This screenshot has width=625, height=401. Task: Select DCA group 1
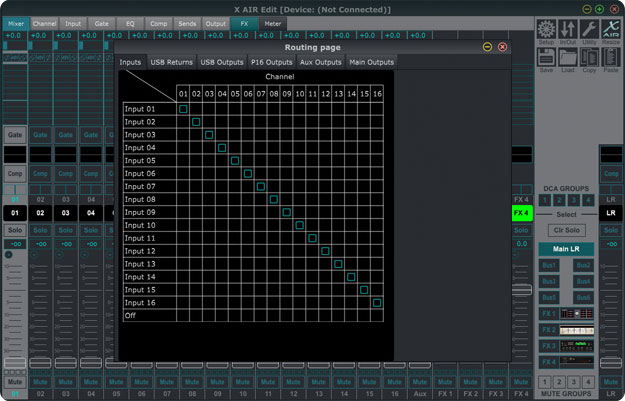click(x=544, y=200)
